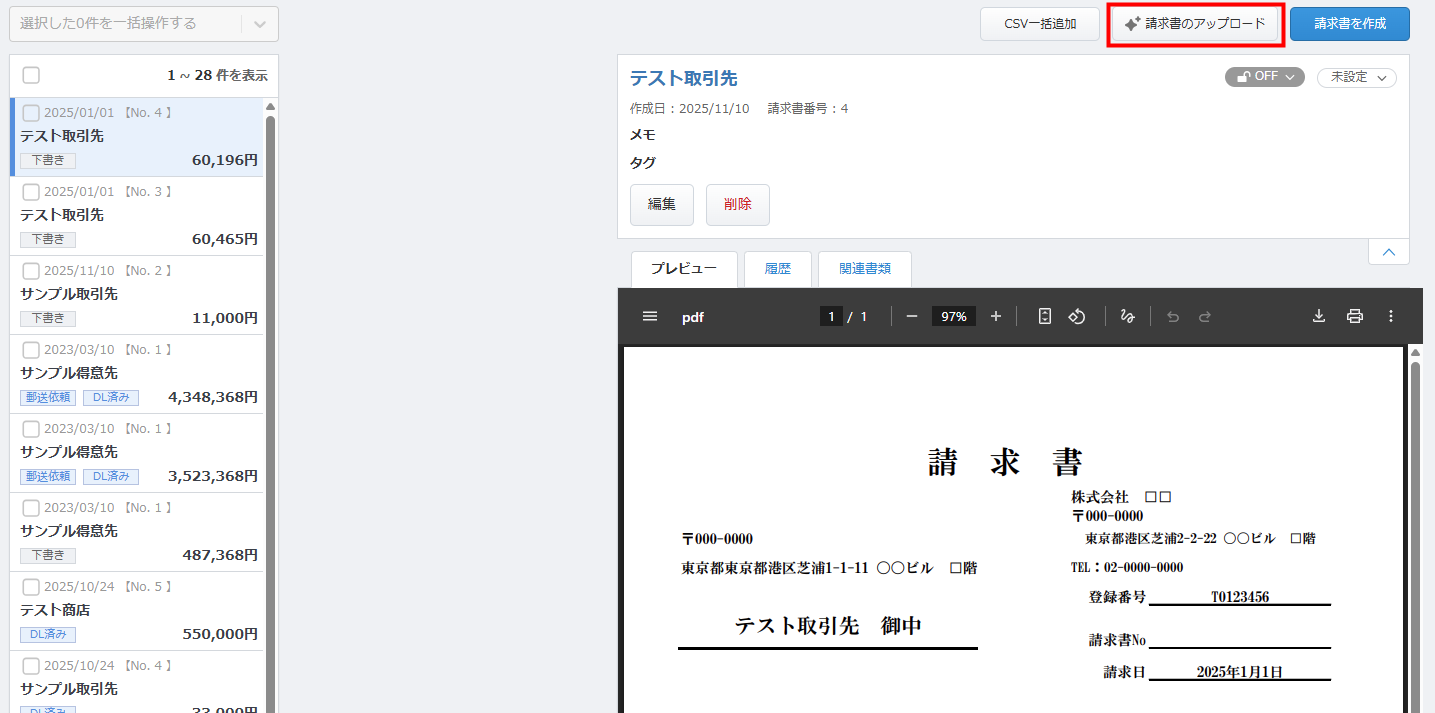The image size is (1435, 713).
Task: Zoom in the PDF preview
Action: pos(995,316)
